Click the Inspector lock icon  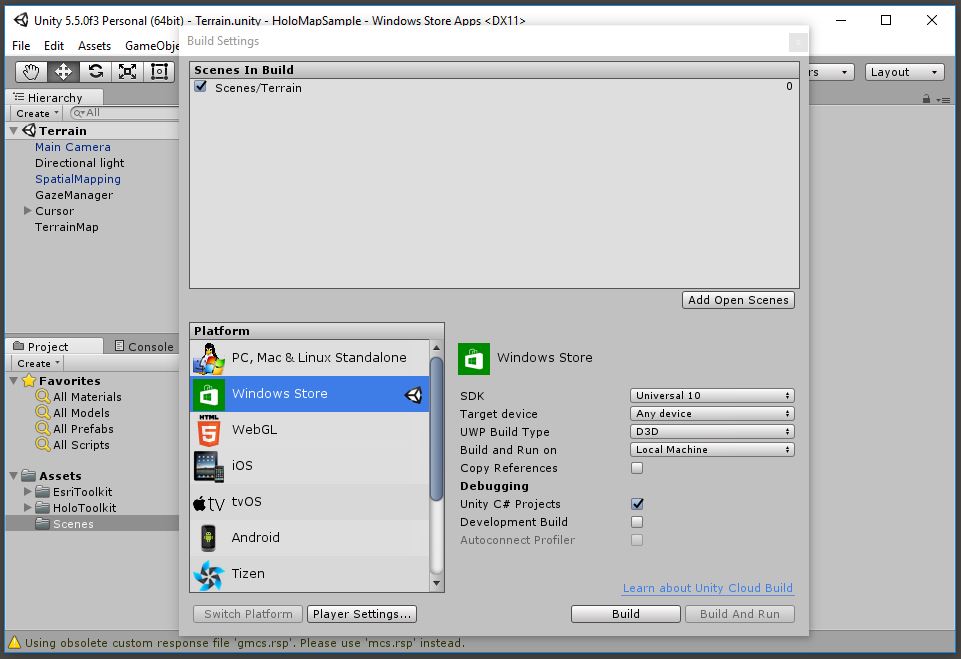[926, 99]
